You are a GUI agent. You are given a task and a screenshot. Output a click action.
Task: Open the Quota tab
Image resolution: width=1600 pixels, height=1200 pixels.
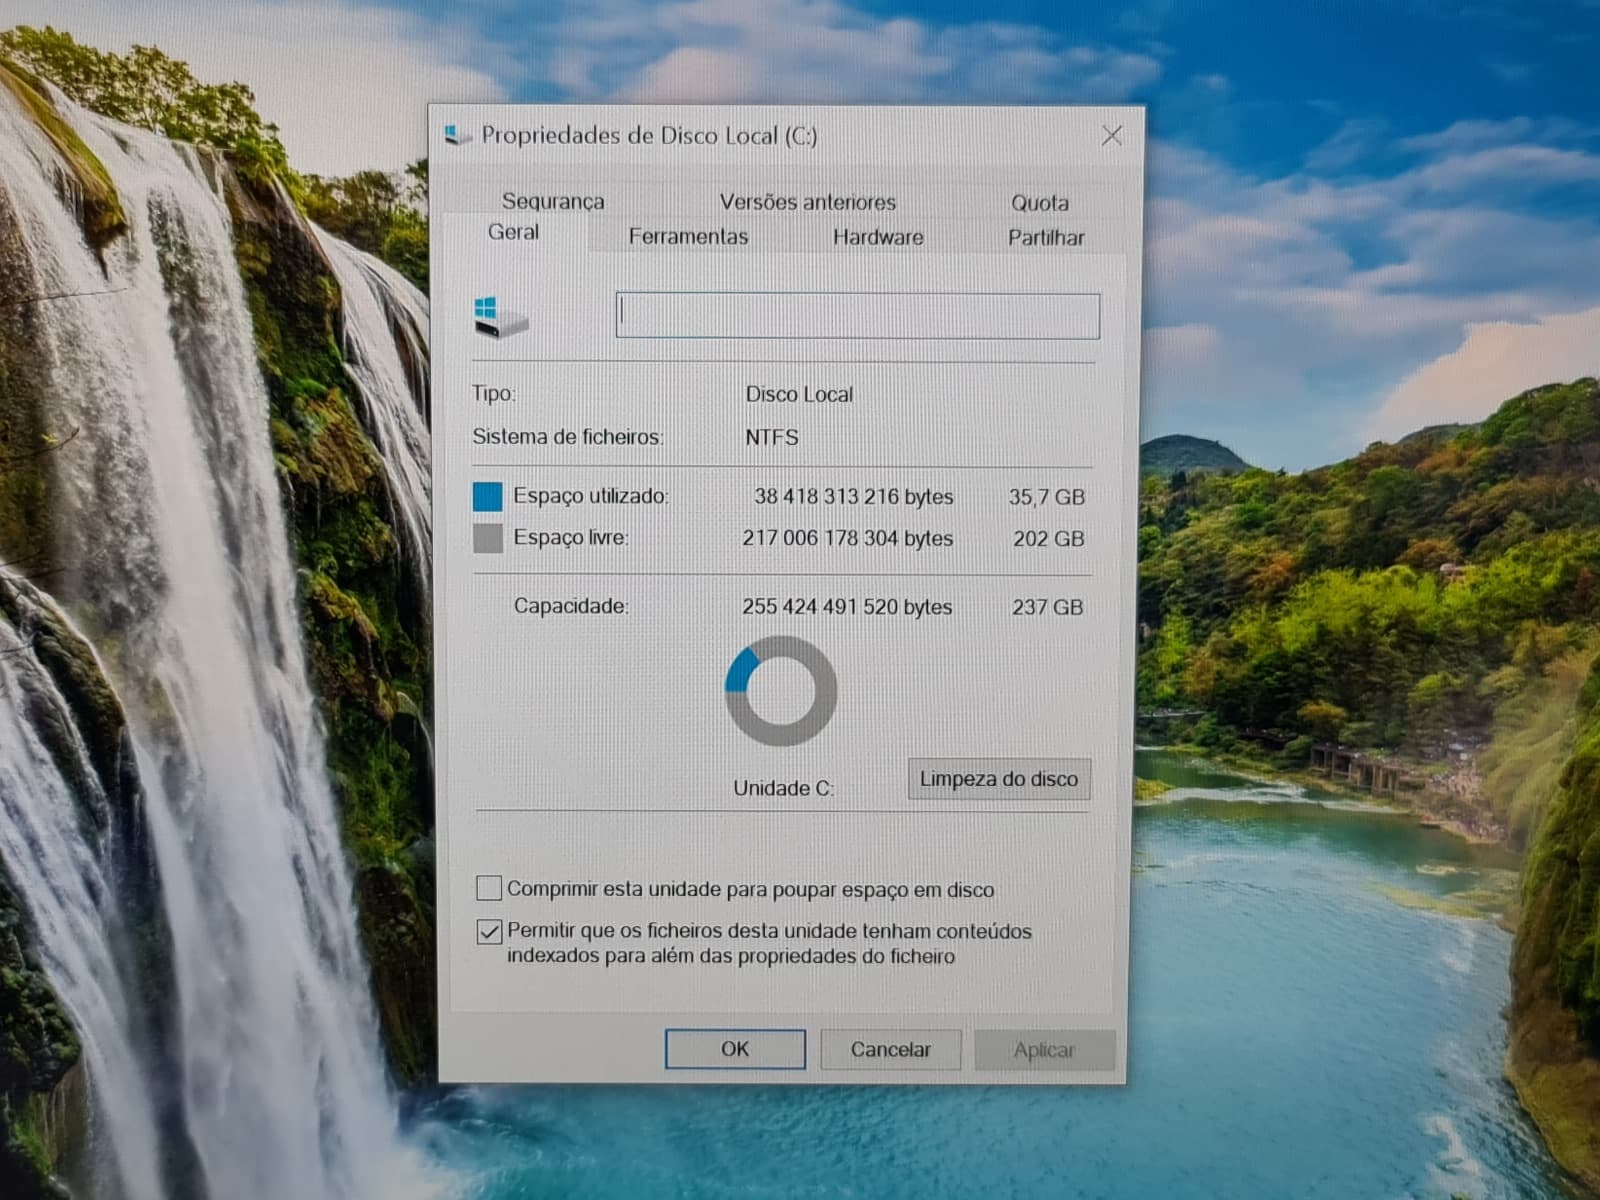pos(1040,203)
